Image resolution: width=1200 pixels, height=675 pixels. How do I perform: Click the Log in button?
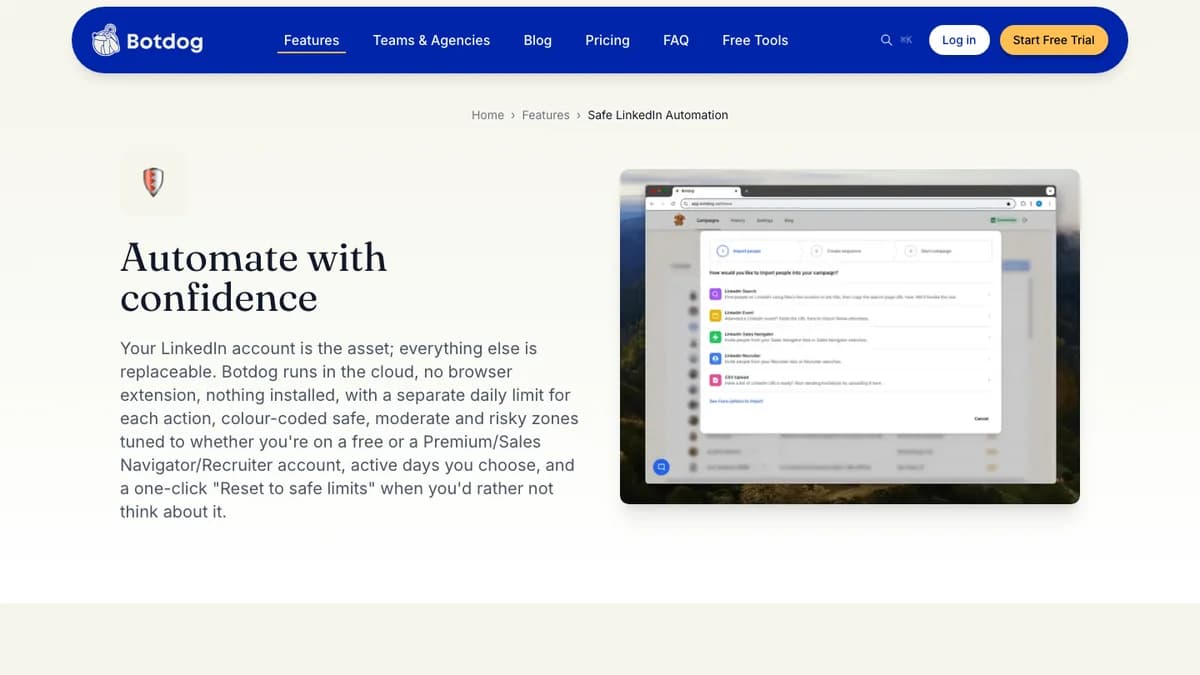coord(959,40)
